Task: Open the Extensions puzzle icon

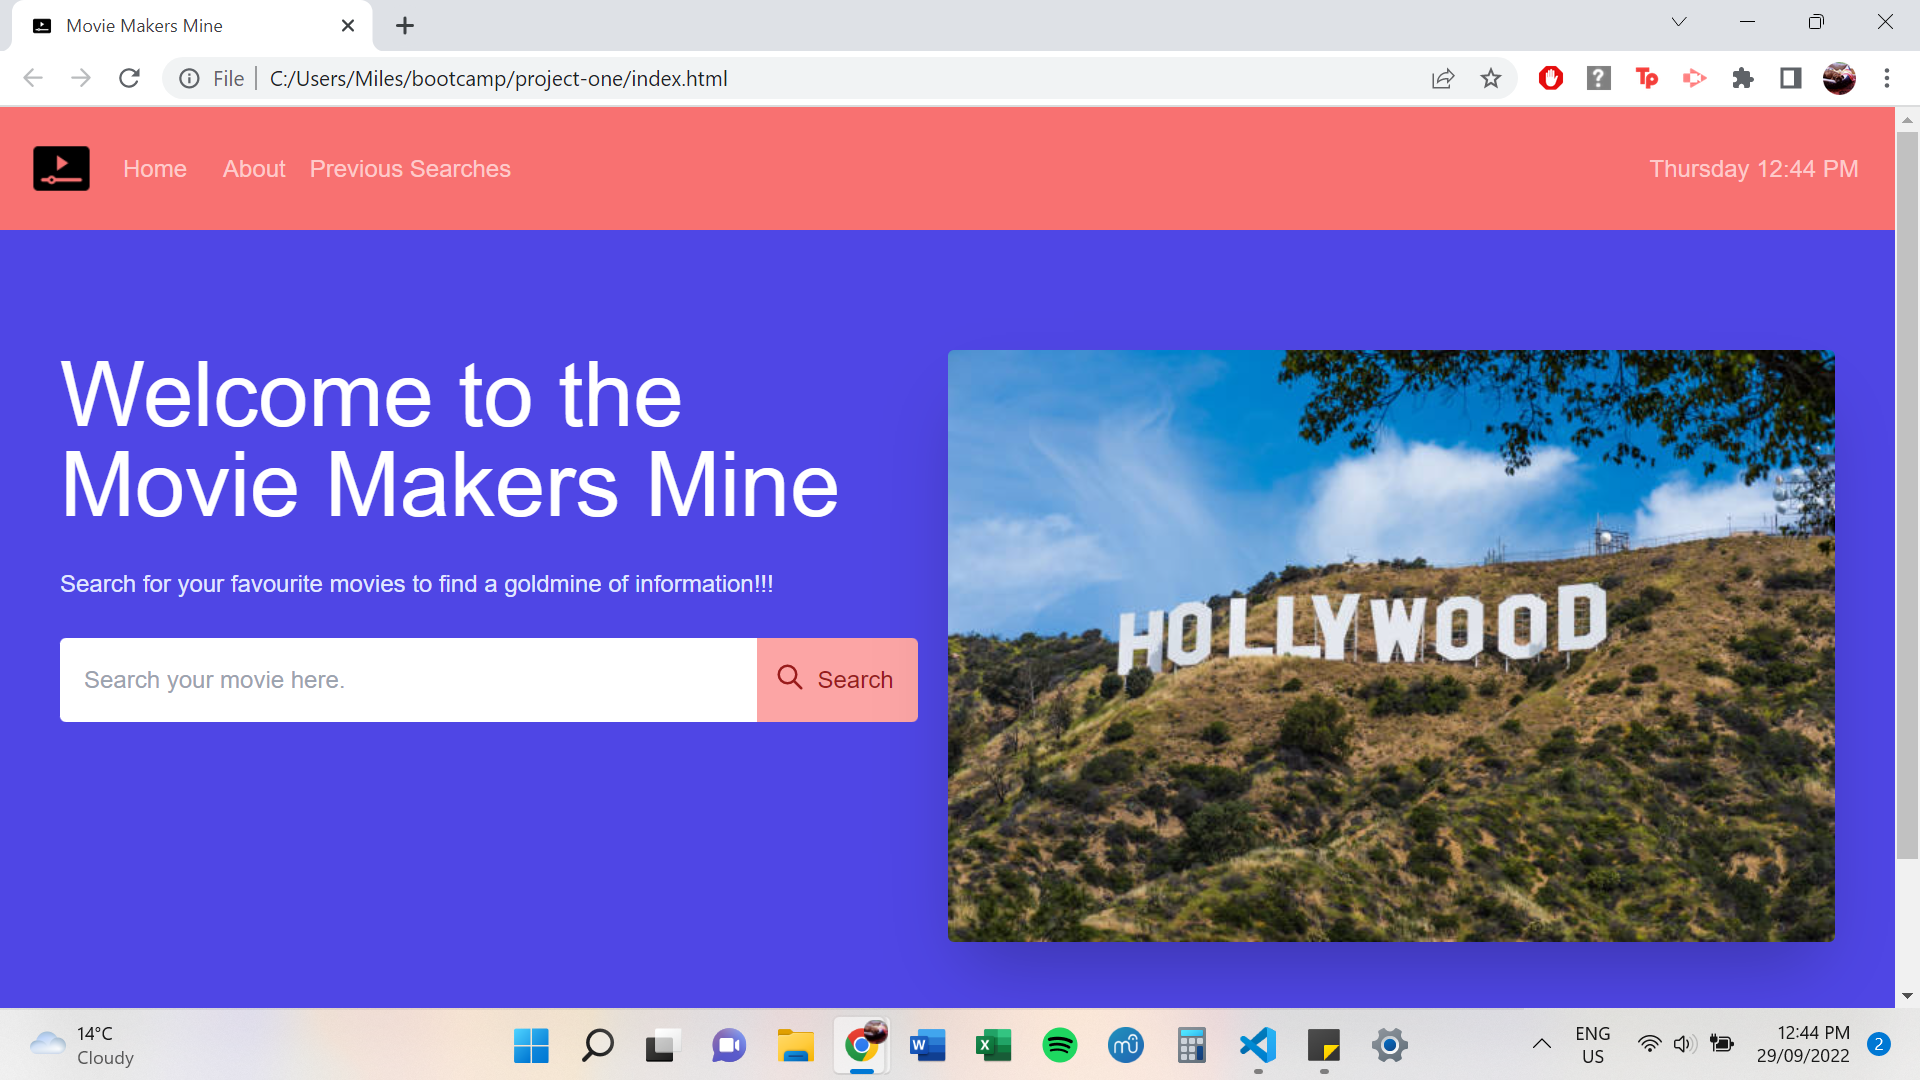Action: [1743, 78]
